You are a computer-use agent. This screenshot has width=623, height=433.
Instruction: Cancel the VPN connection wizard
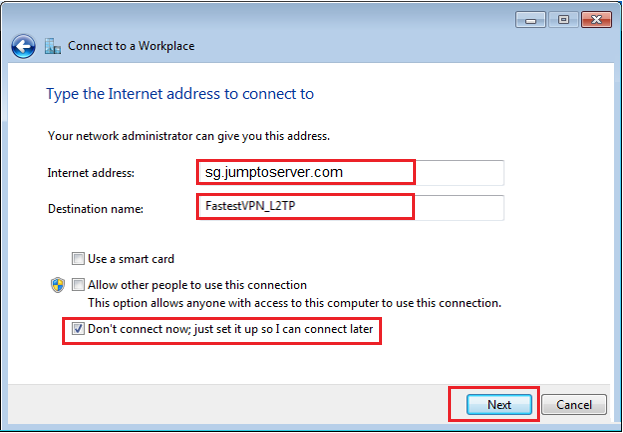click(574, 404)
